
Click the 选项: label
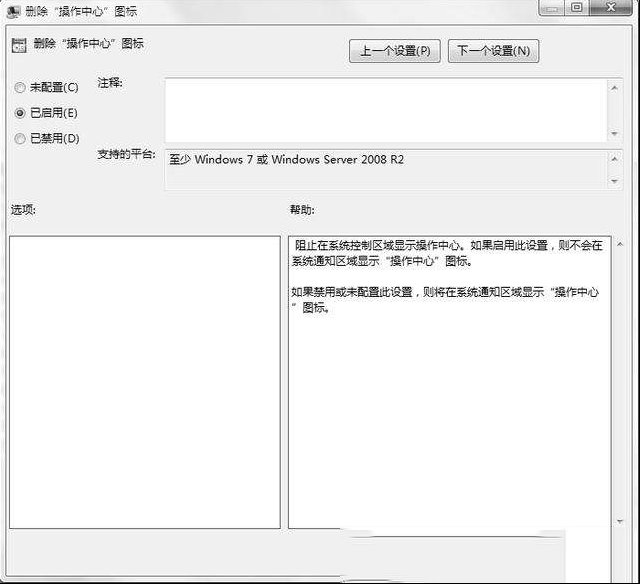[23, 210]
